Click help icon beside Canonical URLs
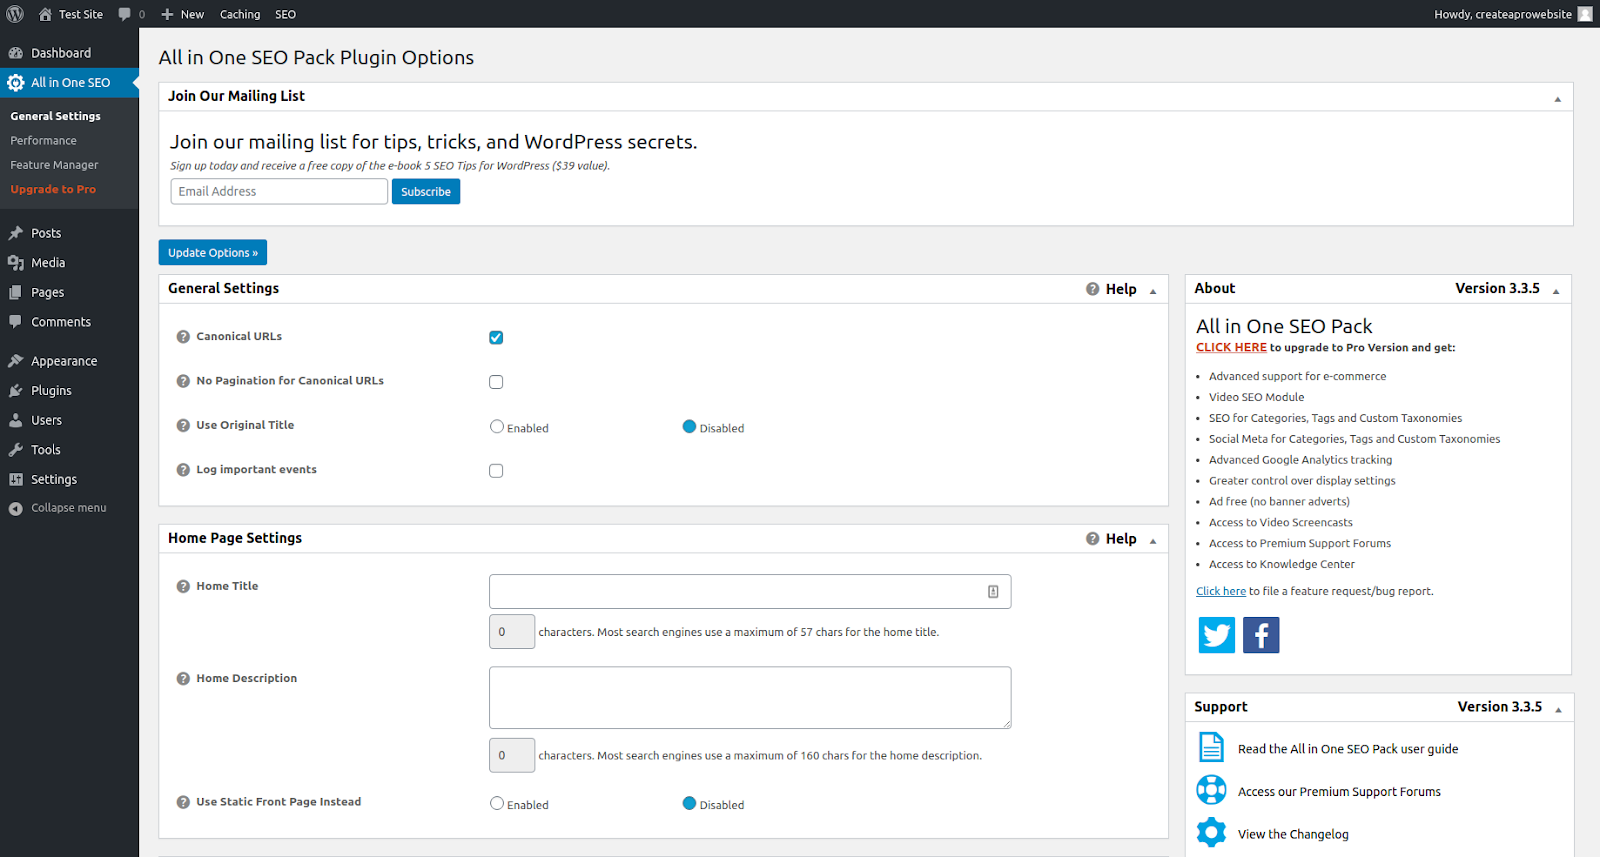1600x857 pixels. click(x=183, y=337)
